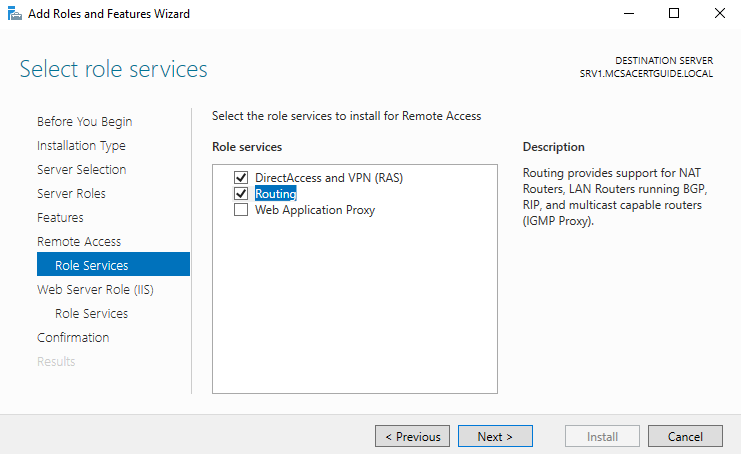Open Web Server Role (IIS) step
This screenshot has width=741, height=454.
[x=95, y=290]
